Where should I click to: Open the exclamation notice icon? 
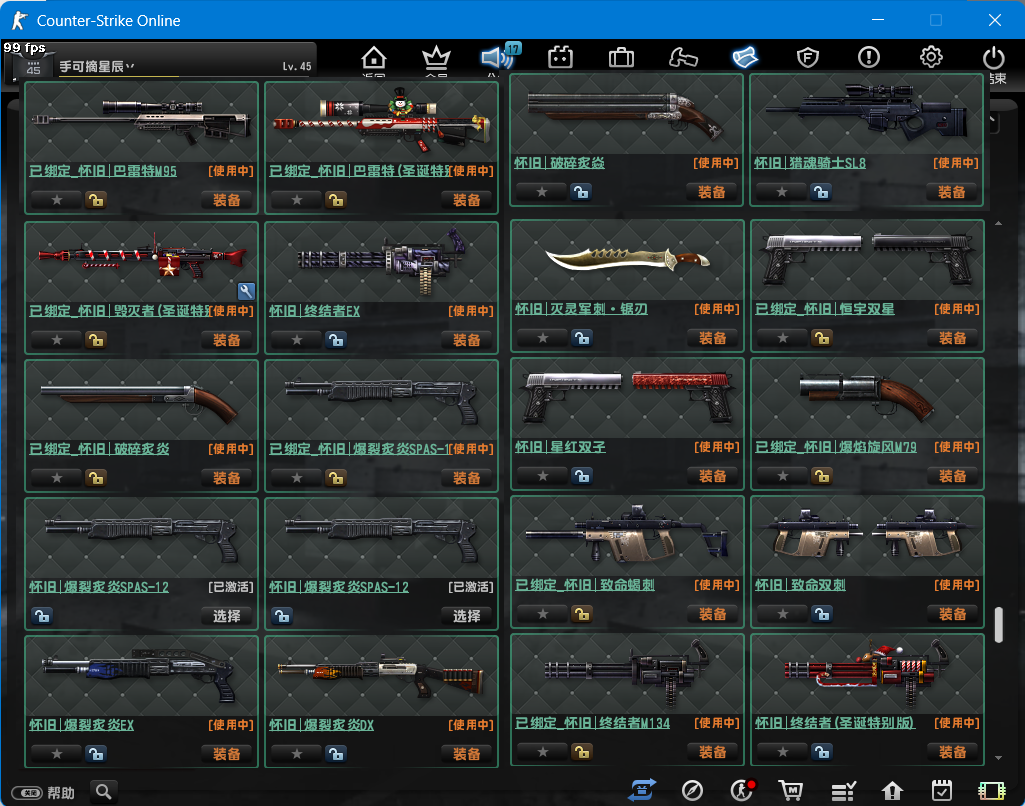pyautogui.click(x=869, y=58)
